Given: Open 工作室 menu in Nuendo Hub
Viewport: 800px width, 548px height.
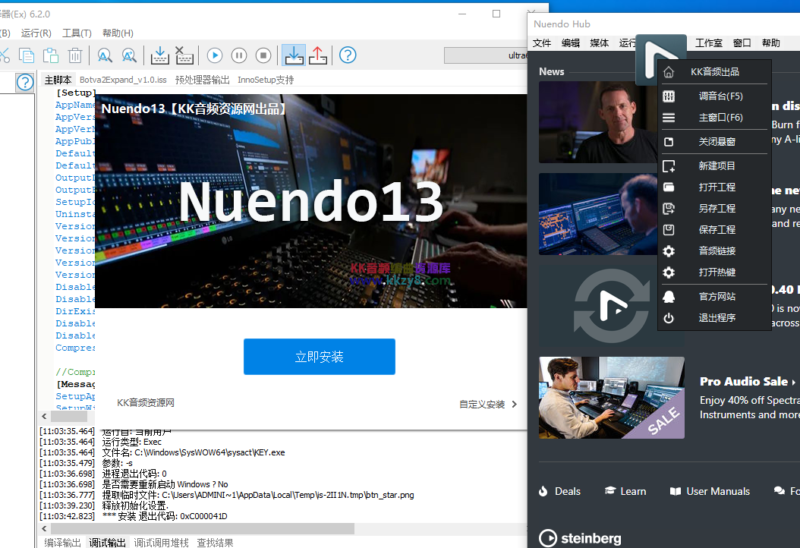Looking at the screenshot, I should (x=709, y=43).
